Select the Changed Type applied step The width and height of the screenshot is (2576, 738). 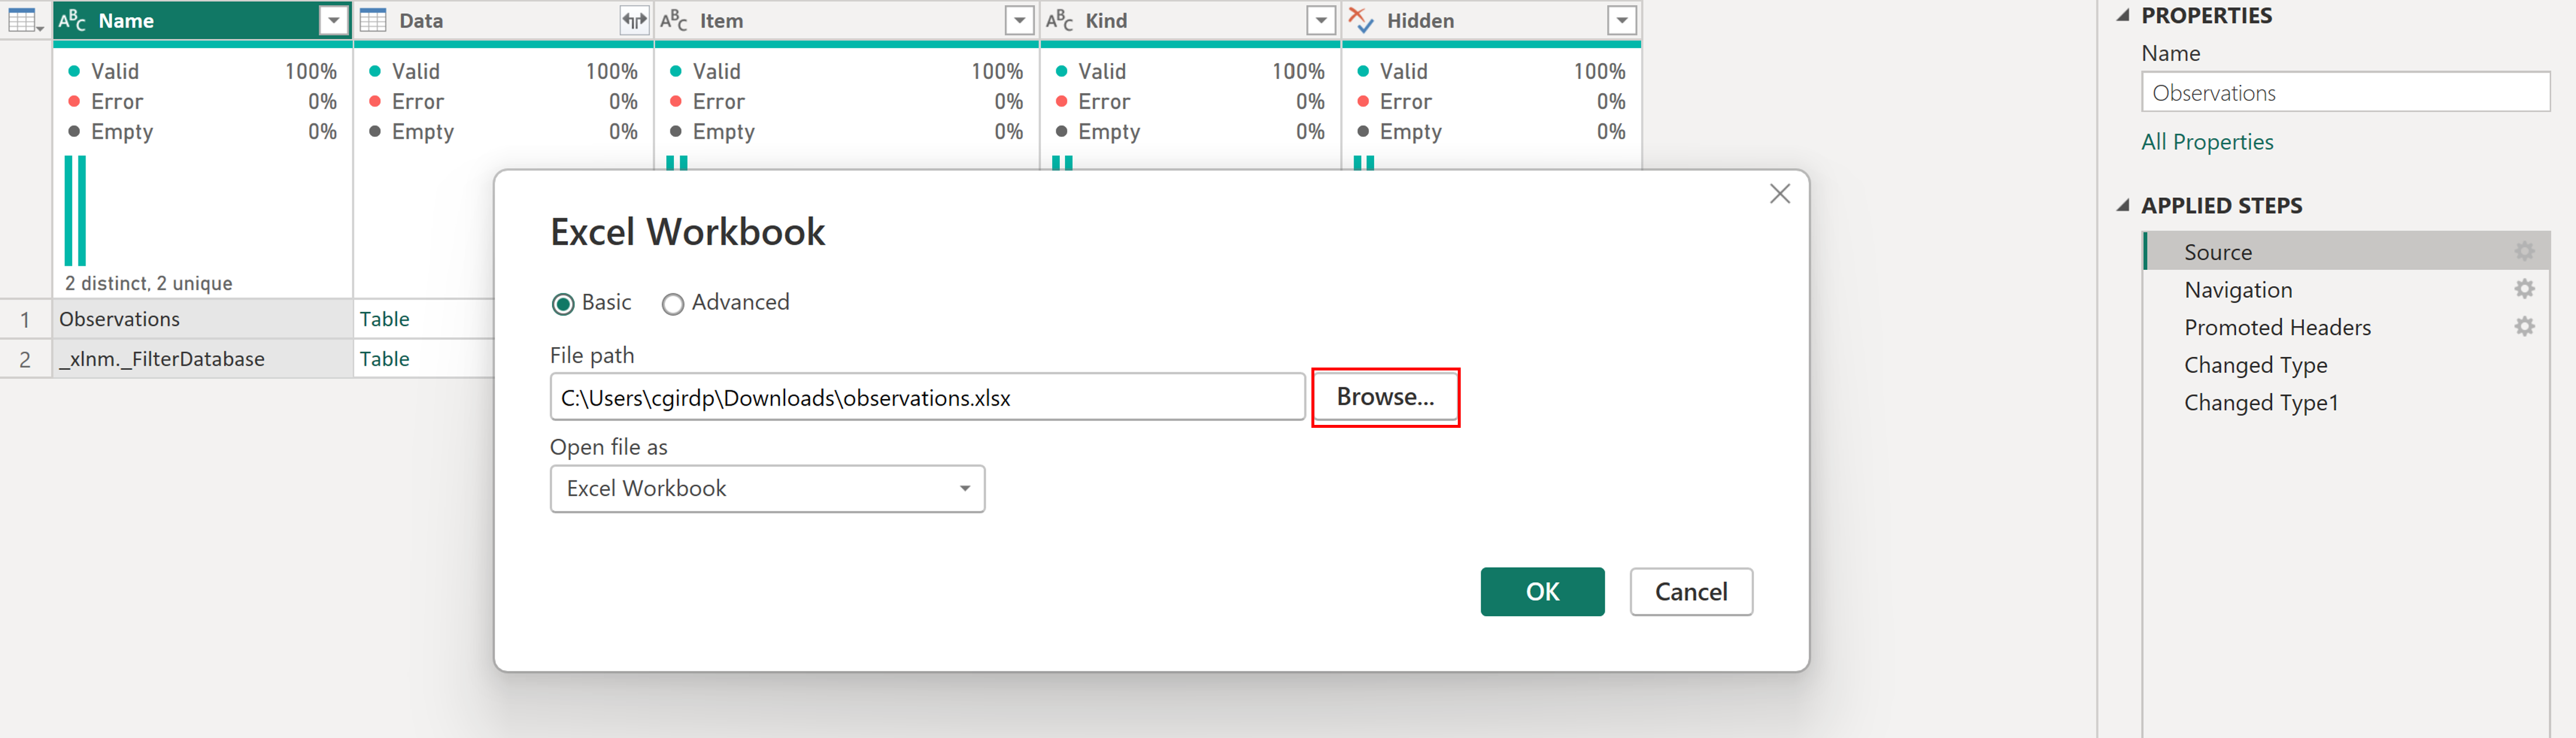coord(2255,365)
